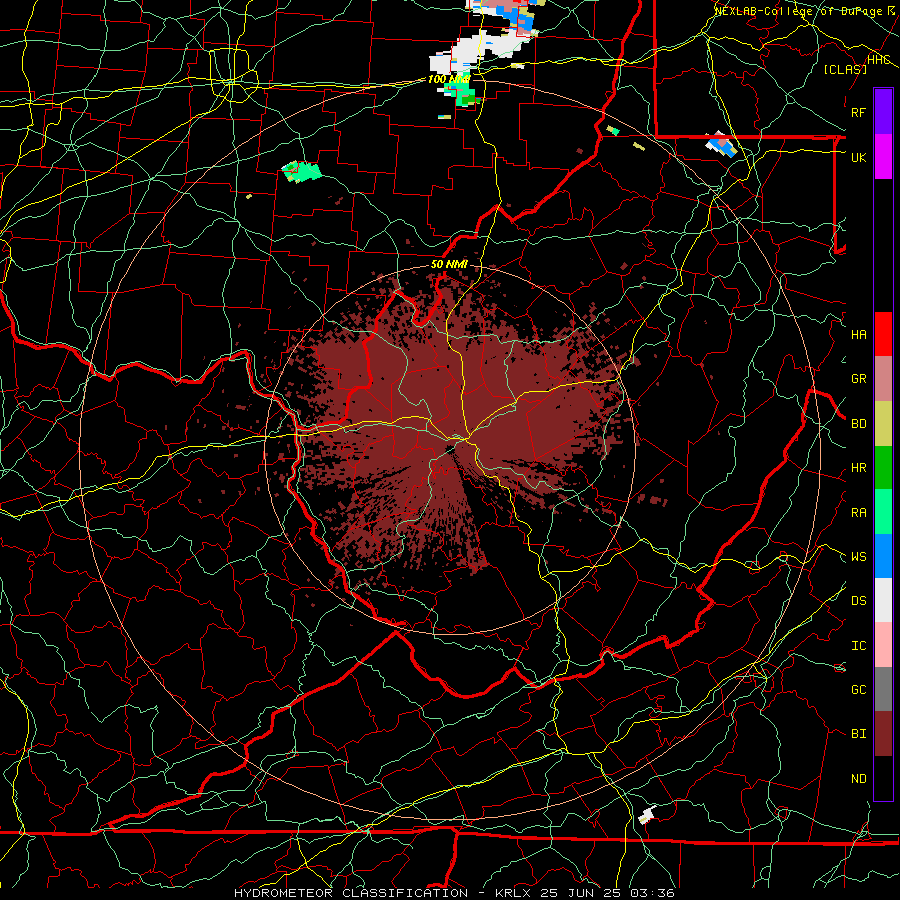900x900 pixels.
Task: Click the 'HR' legend label
Action: 858,468
